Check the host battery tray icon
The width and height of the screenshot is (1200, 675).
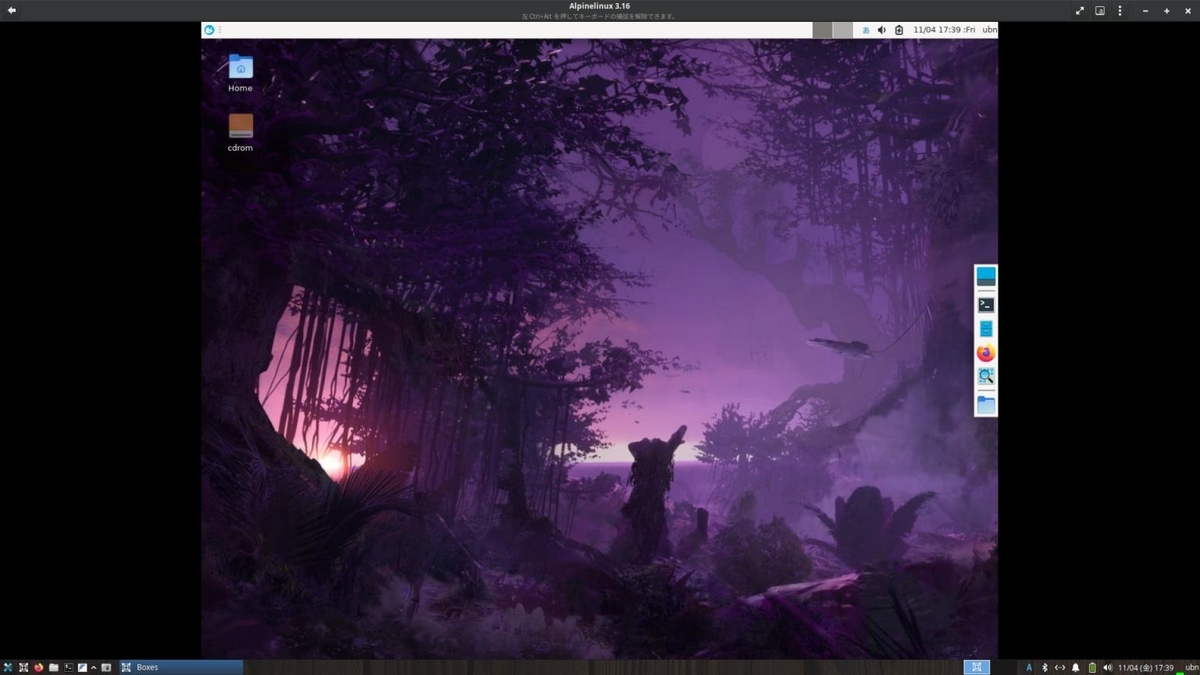coord(1092,667)
